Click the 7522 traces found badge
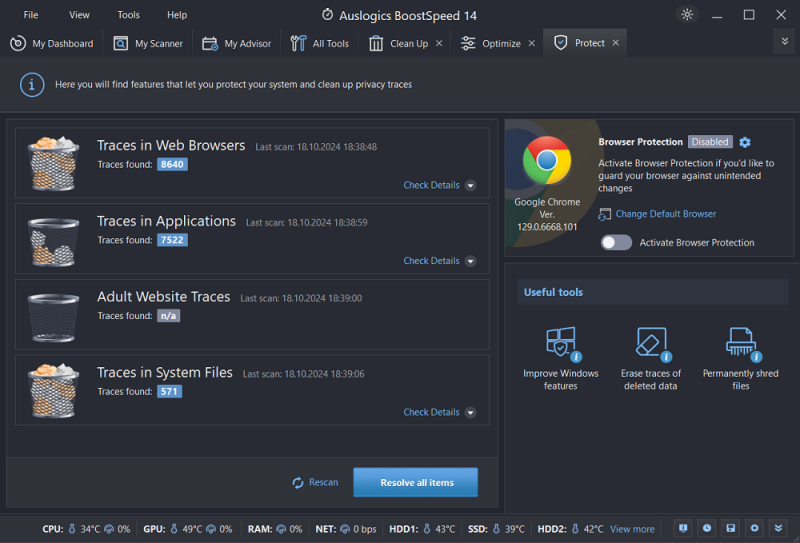 point(172,240)
